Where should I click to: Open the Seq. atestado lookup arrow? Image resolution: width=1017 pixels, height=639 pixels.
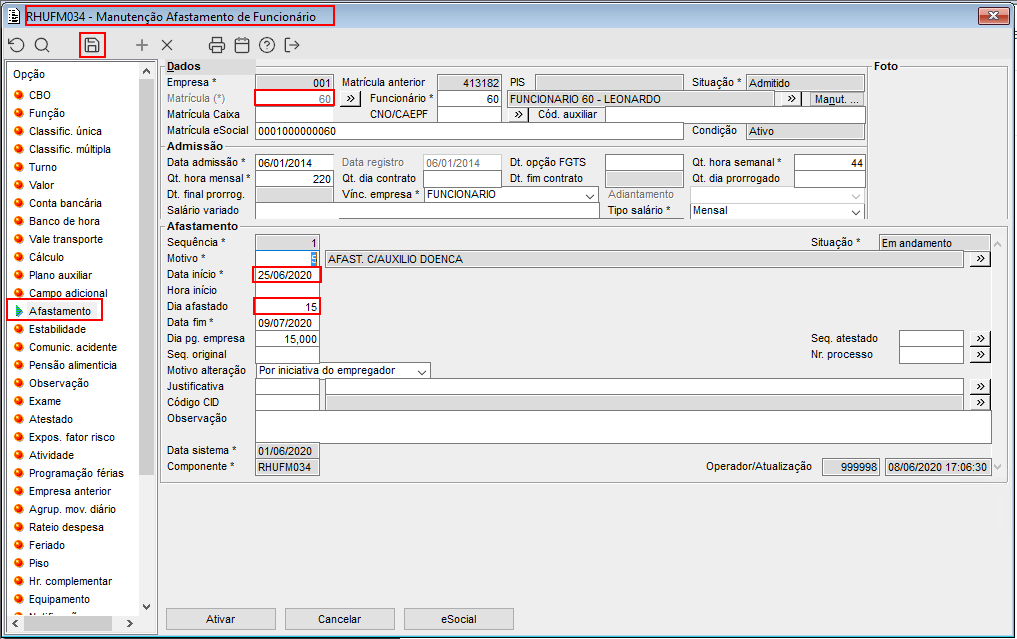980,338
